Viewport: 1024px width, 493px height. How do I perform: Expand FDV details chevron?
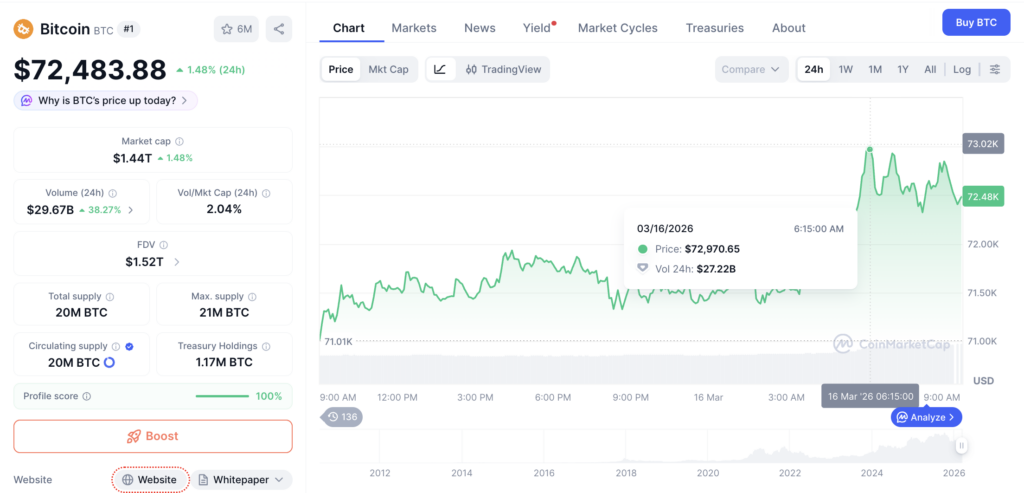coord(177,262)
